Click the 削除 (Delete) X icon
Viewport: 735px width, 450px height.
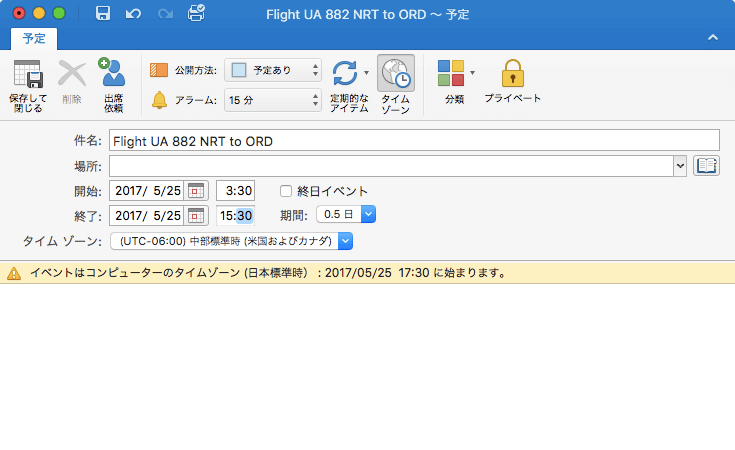click(x=72, y=74)
